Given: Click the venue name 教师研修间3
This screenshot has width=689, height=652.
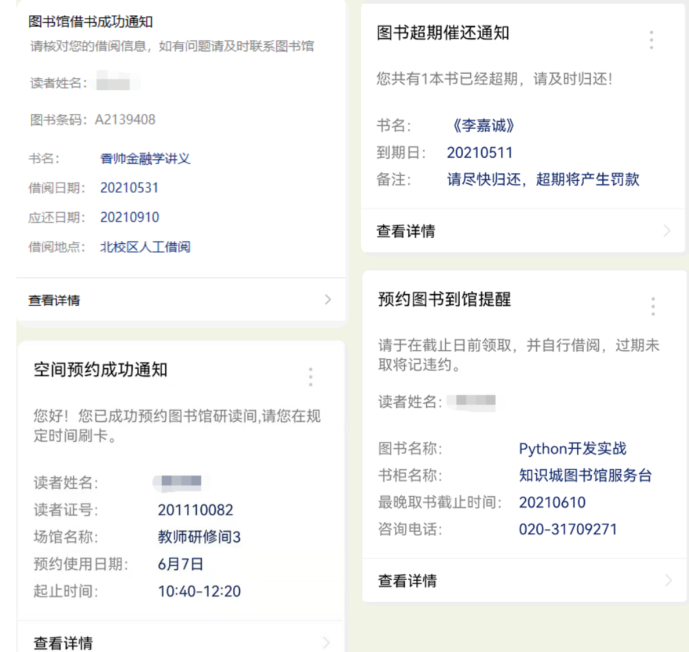Looking at the screenshot, I should [199, 537].
